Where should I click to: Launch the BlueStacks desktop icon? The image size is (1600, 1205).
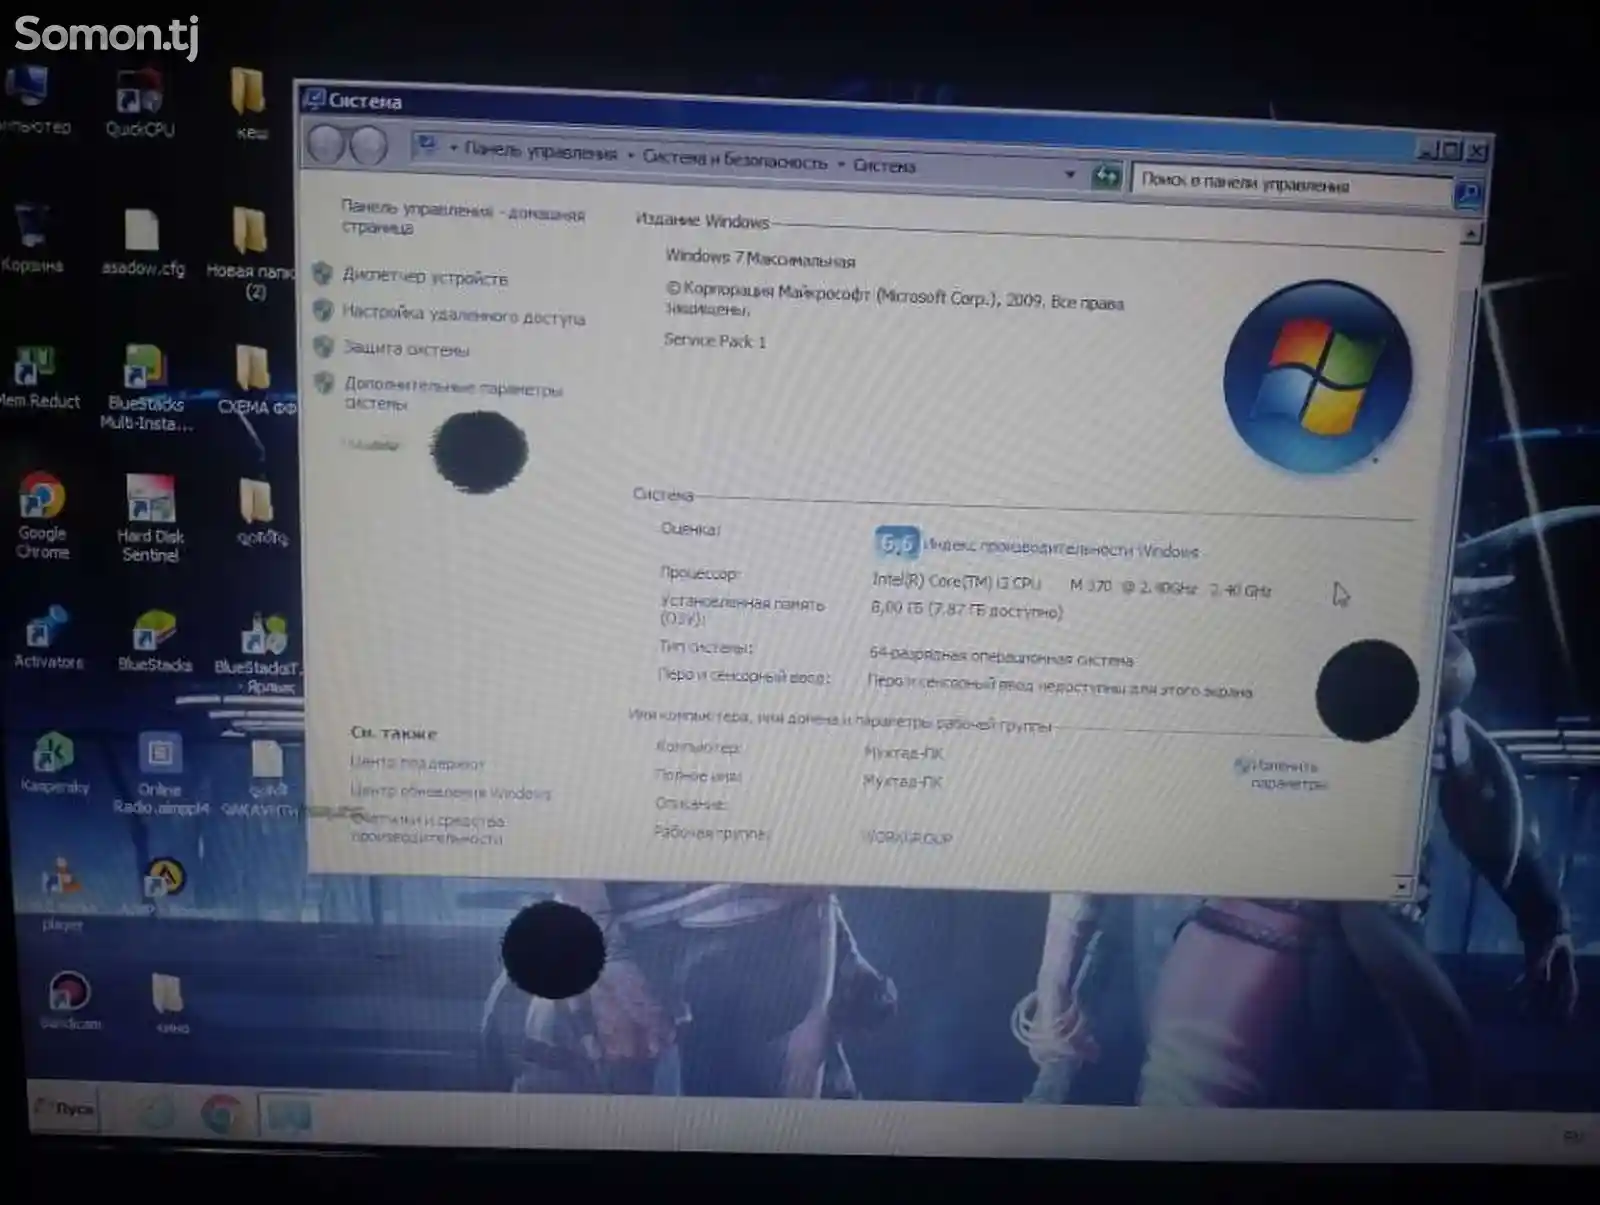coord(154,640)
